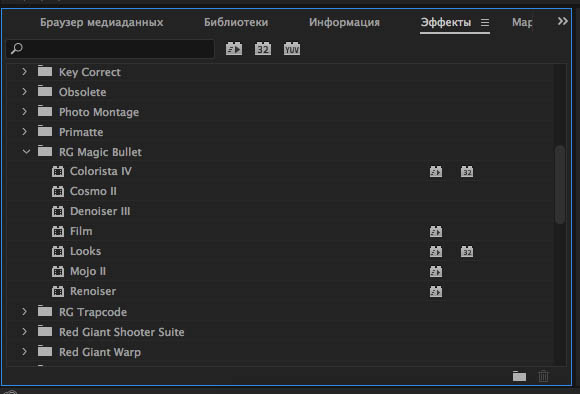This screenshot has height=394, width=580.
Task: Create a new custom bin folder
Action: 519,376
